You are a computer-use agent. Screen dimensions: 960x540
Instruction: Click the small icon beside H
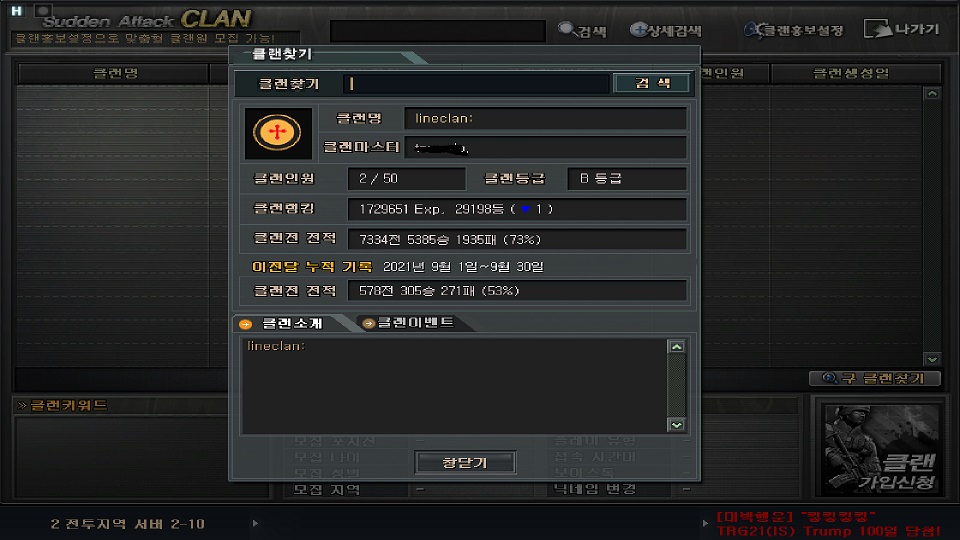[x=43, y=10]
